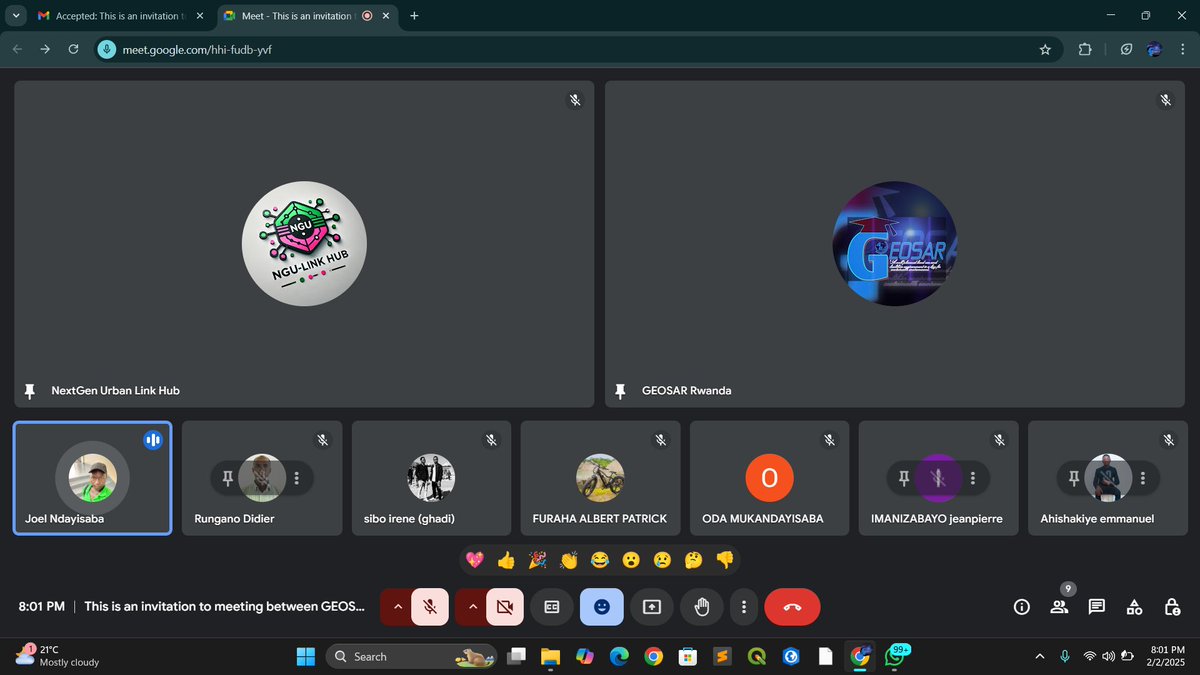The height and width of the screenshot is (675, 1200).
Task: Go back in browser
Action: 17,49
